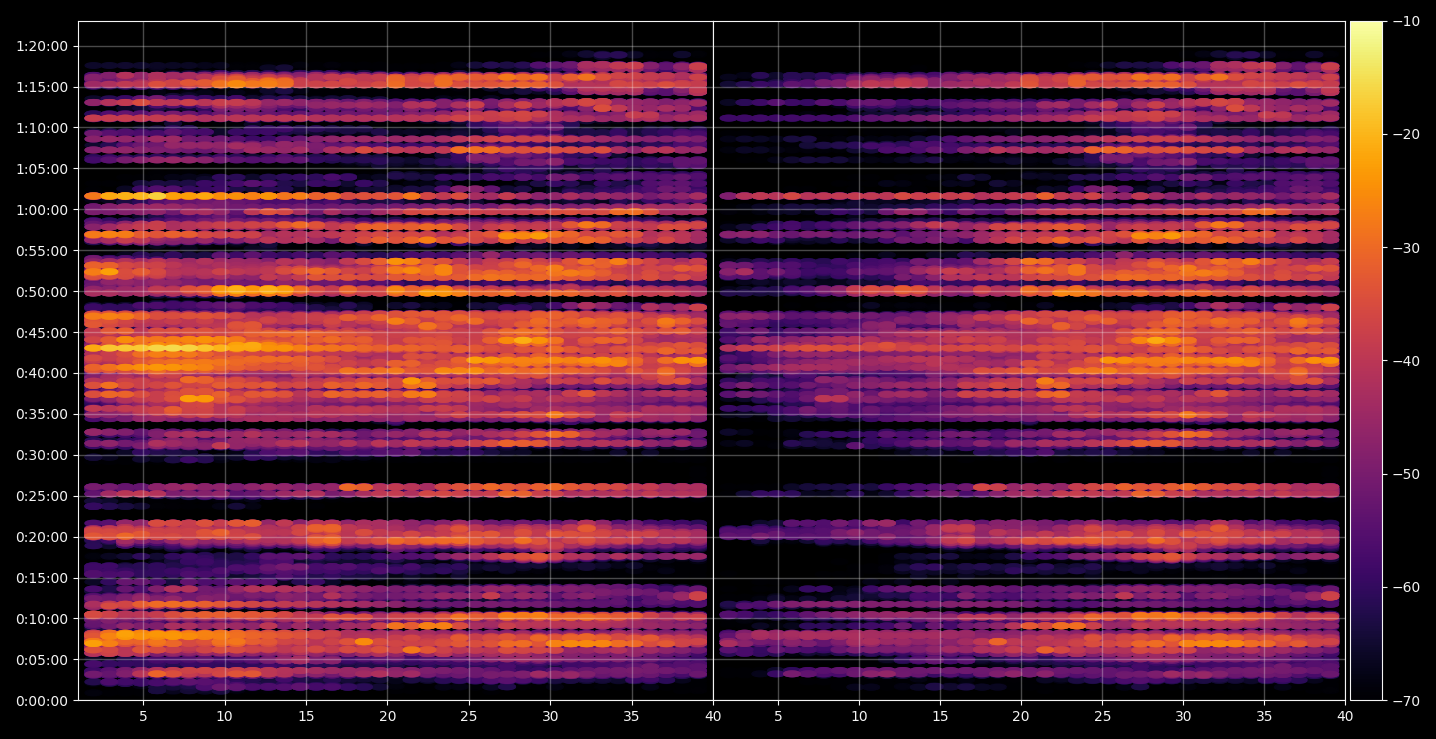Click the 0:10:00 time axis label

pyautogui.click(x=42, y=619)
